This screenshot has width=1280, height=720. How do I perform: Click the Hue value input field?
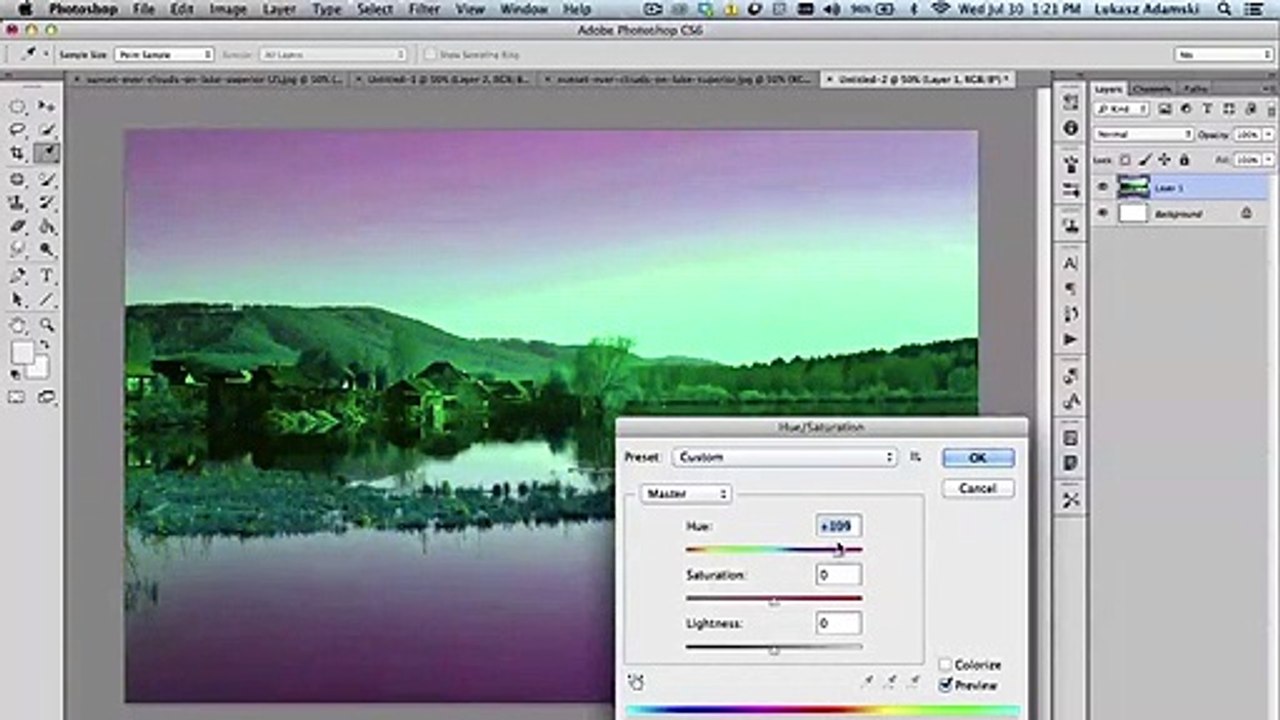pyautogui.click(x=838, y=526)
